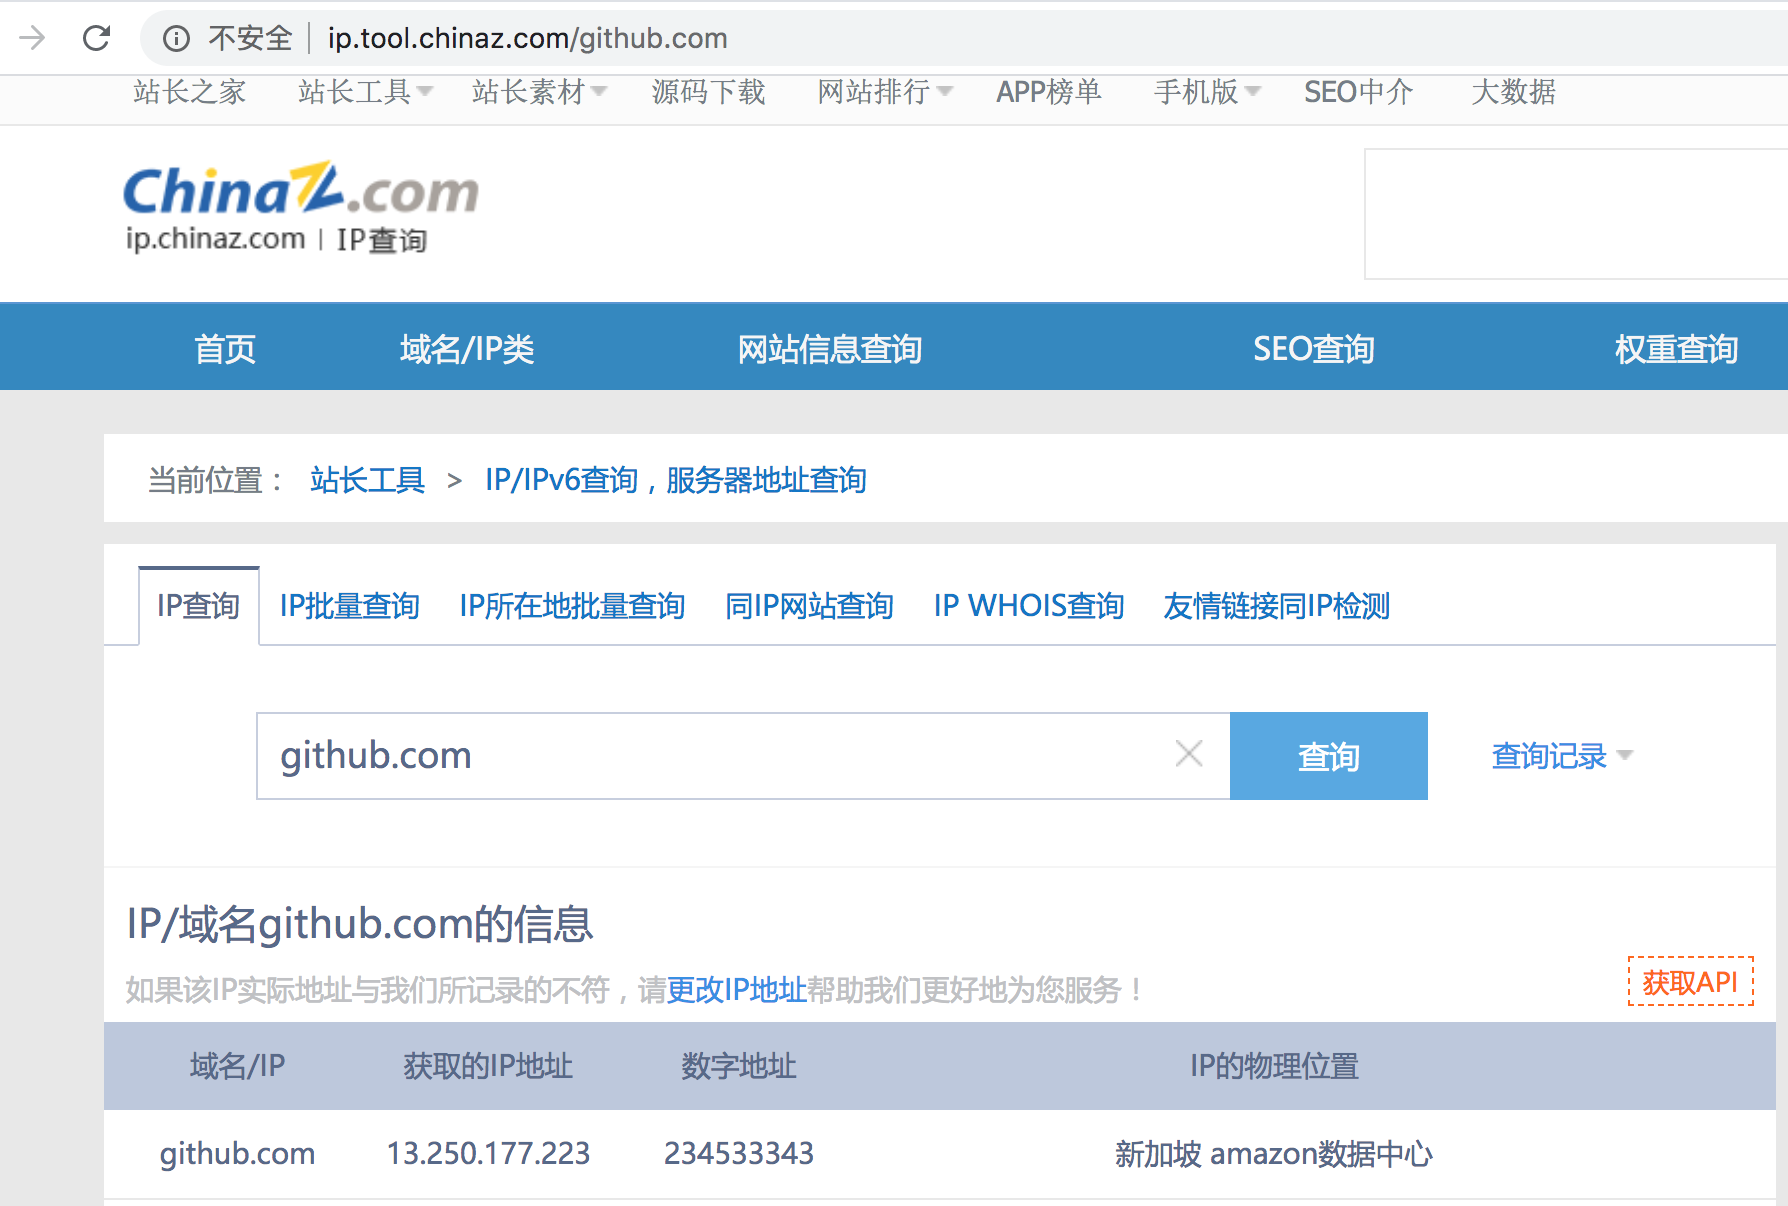This screenshot has width=1788, height=1206.
Task: Open SEO中介 link
Action: [1359, 92]
